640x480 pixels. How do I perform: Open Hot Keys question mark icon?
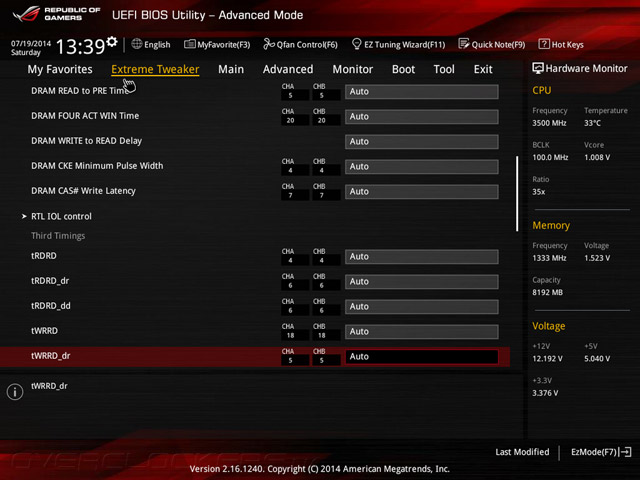544,44
